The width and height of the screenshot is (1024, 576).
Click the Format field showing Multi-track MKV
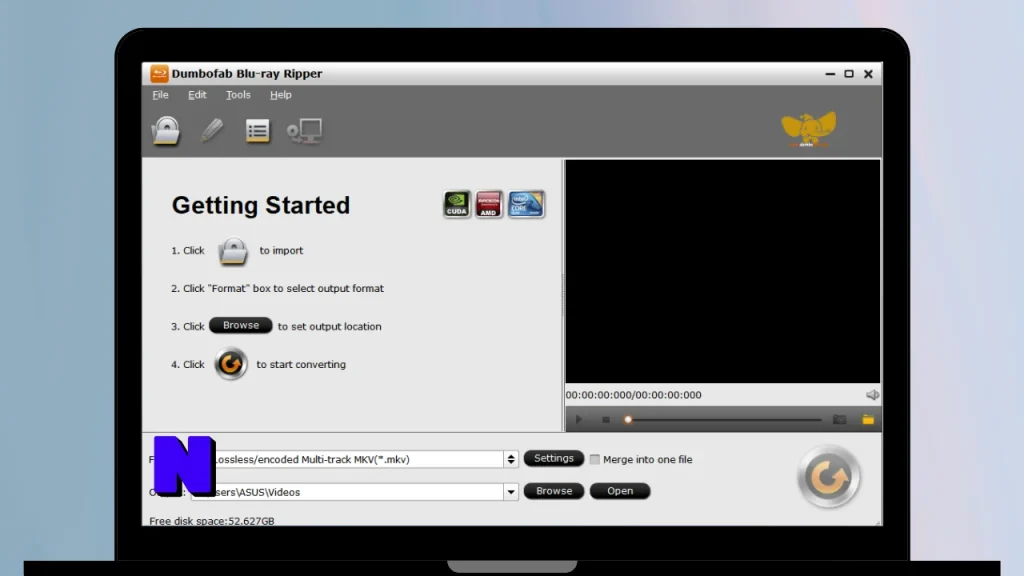[x=355, y=460]
